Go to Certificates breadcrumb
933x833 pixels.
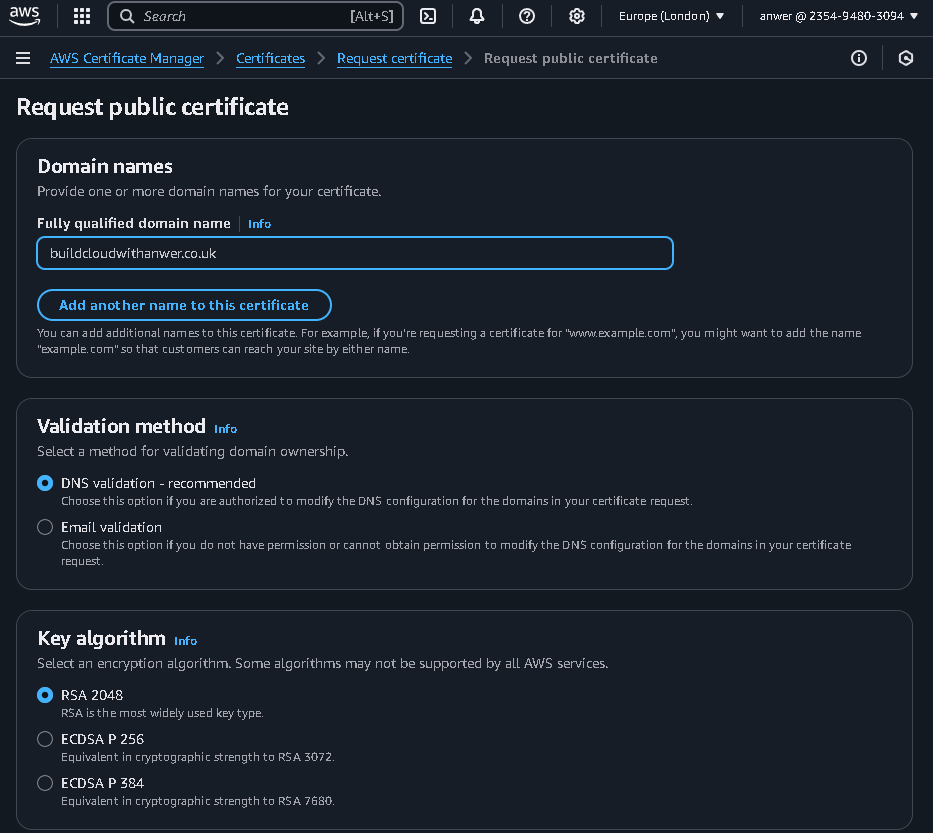tap(270, 58)
